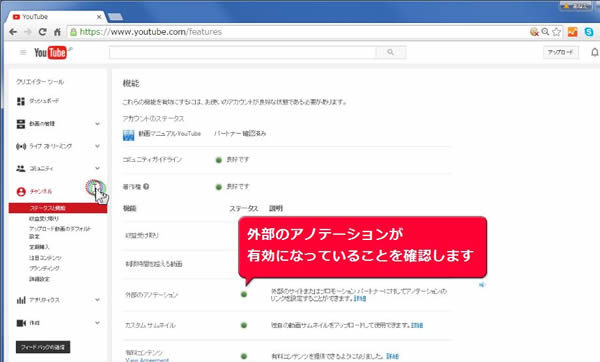Open notifications via the bell icon

(x=595, y=52)
